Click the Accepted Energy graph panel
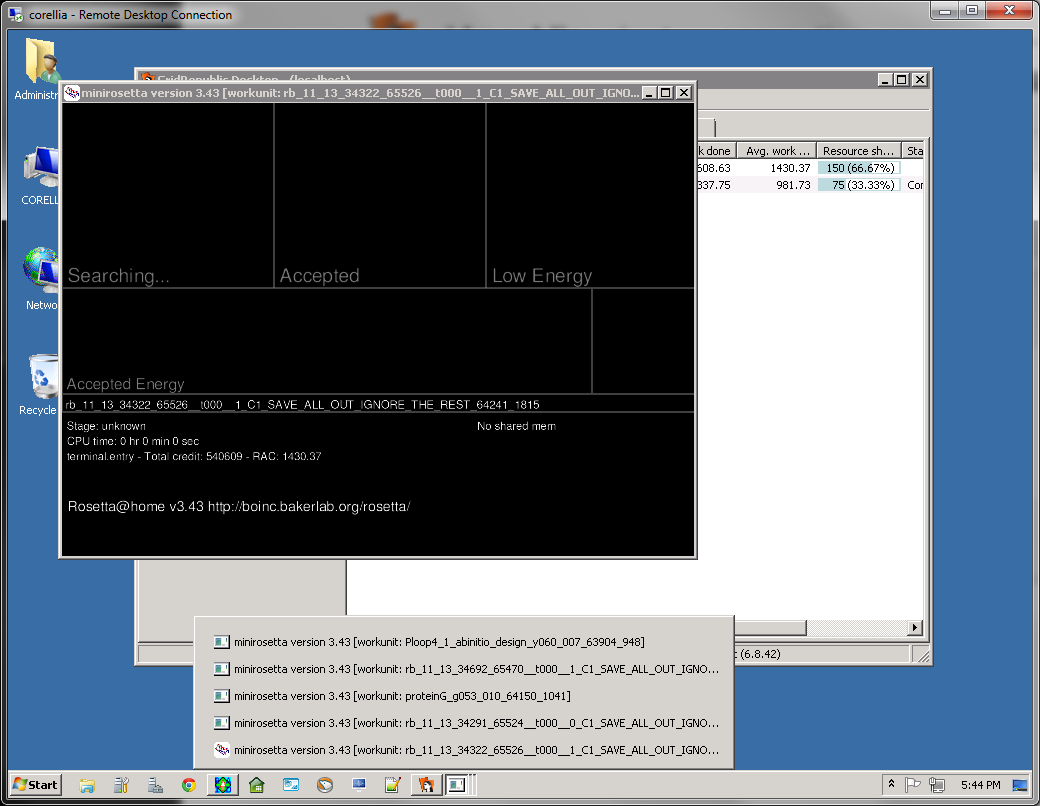The height and width of the screenshot is (806, 1040). point(327,341)
